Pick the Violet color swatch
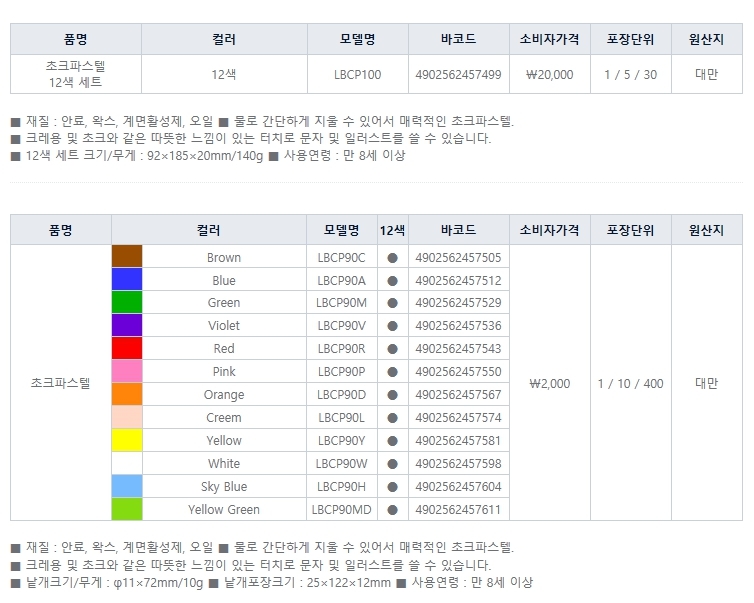Viewport: 754px width, 603px height. click(127, 326)
